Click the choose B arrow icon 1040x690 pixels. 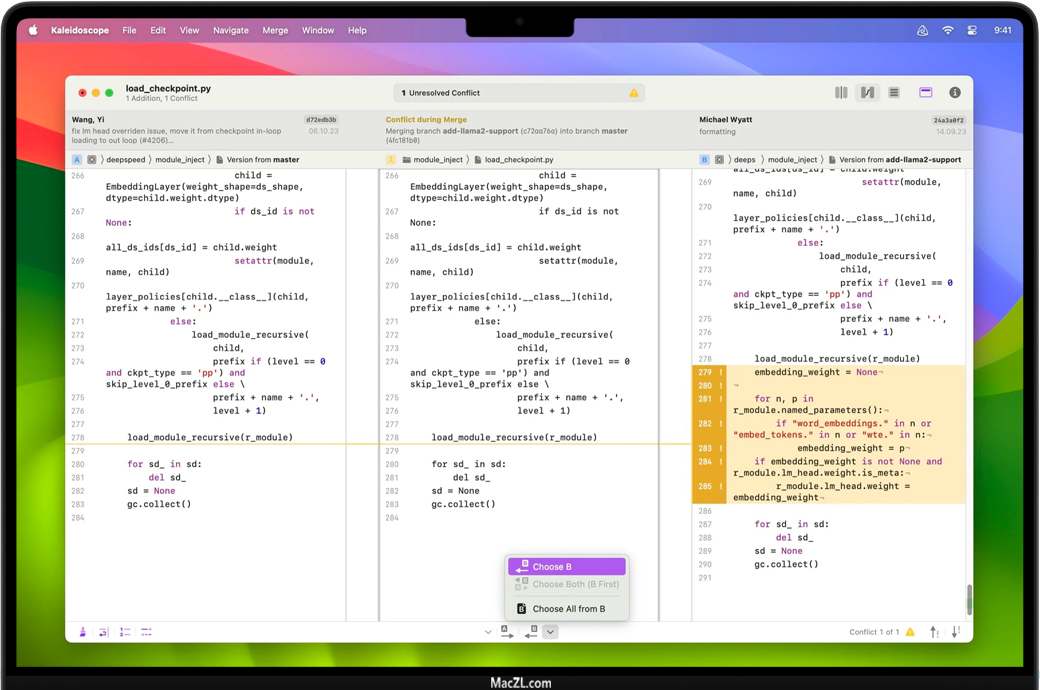(x=532, y=632)
